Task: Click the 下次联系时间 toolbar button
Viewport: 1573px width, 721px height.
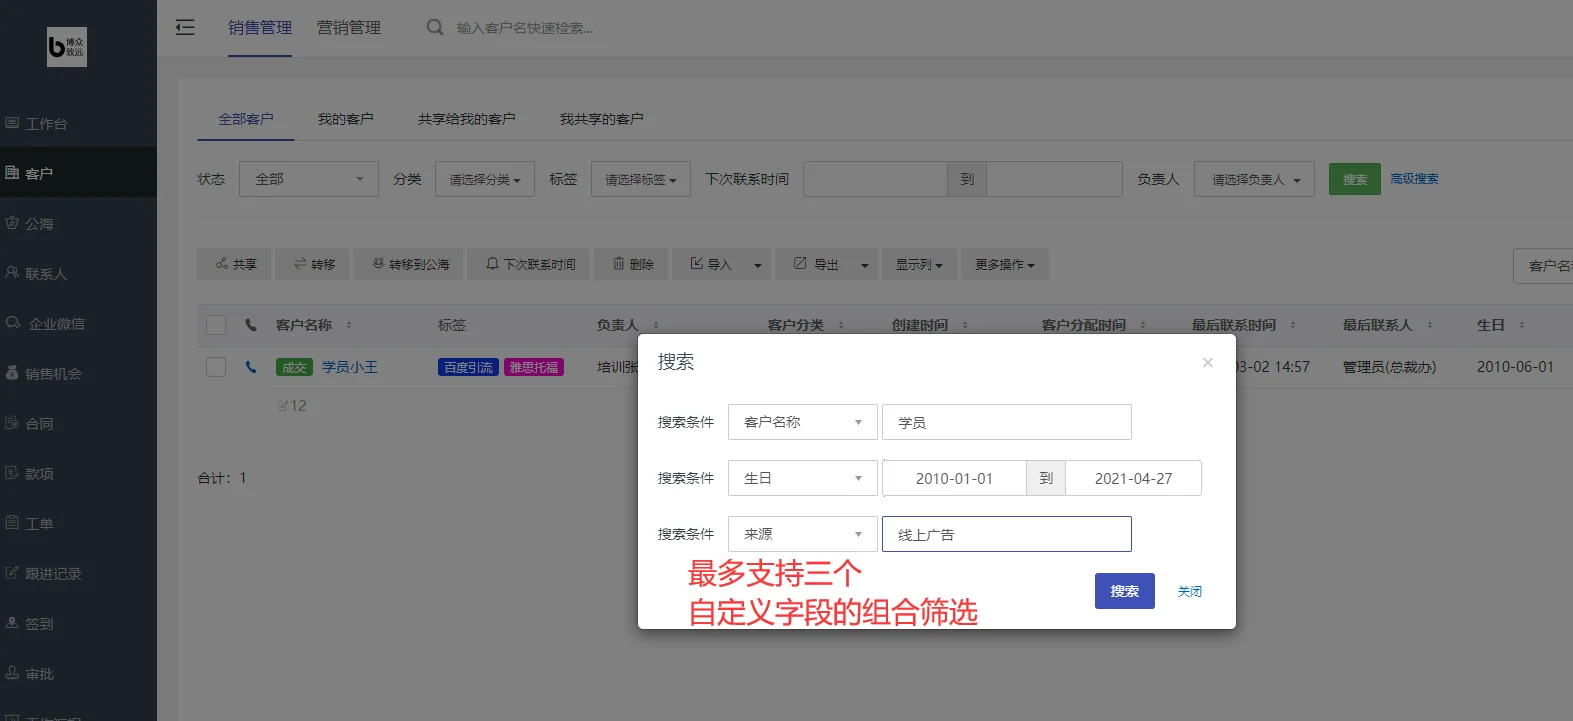Action: coord(530,264)
